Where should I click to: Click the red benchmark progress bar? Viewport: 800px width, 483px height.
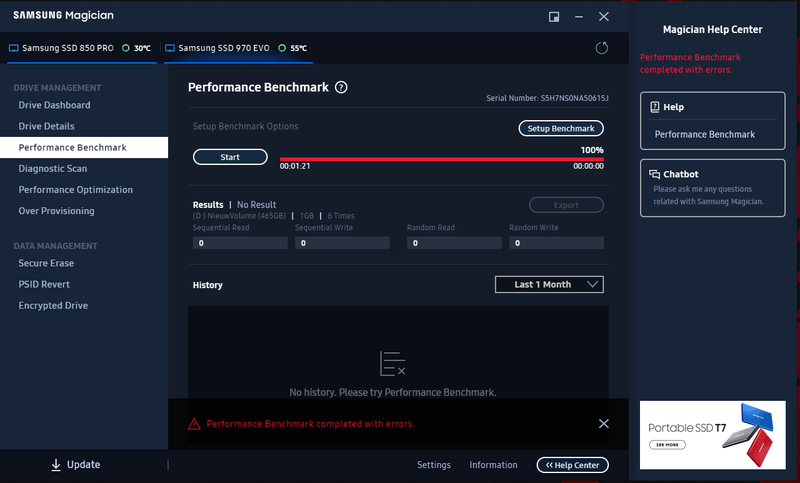tap(441, 159)
